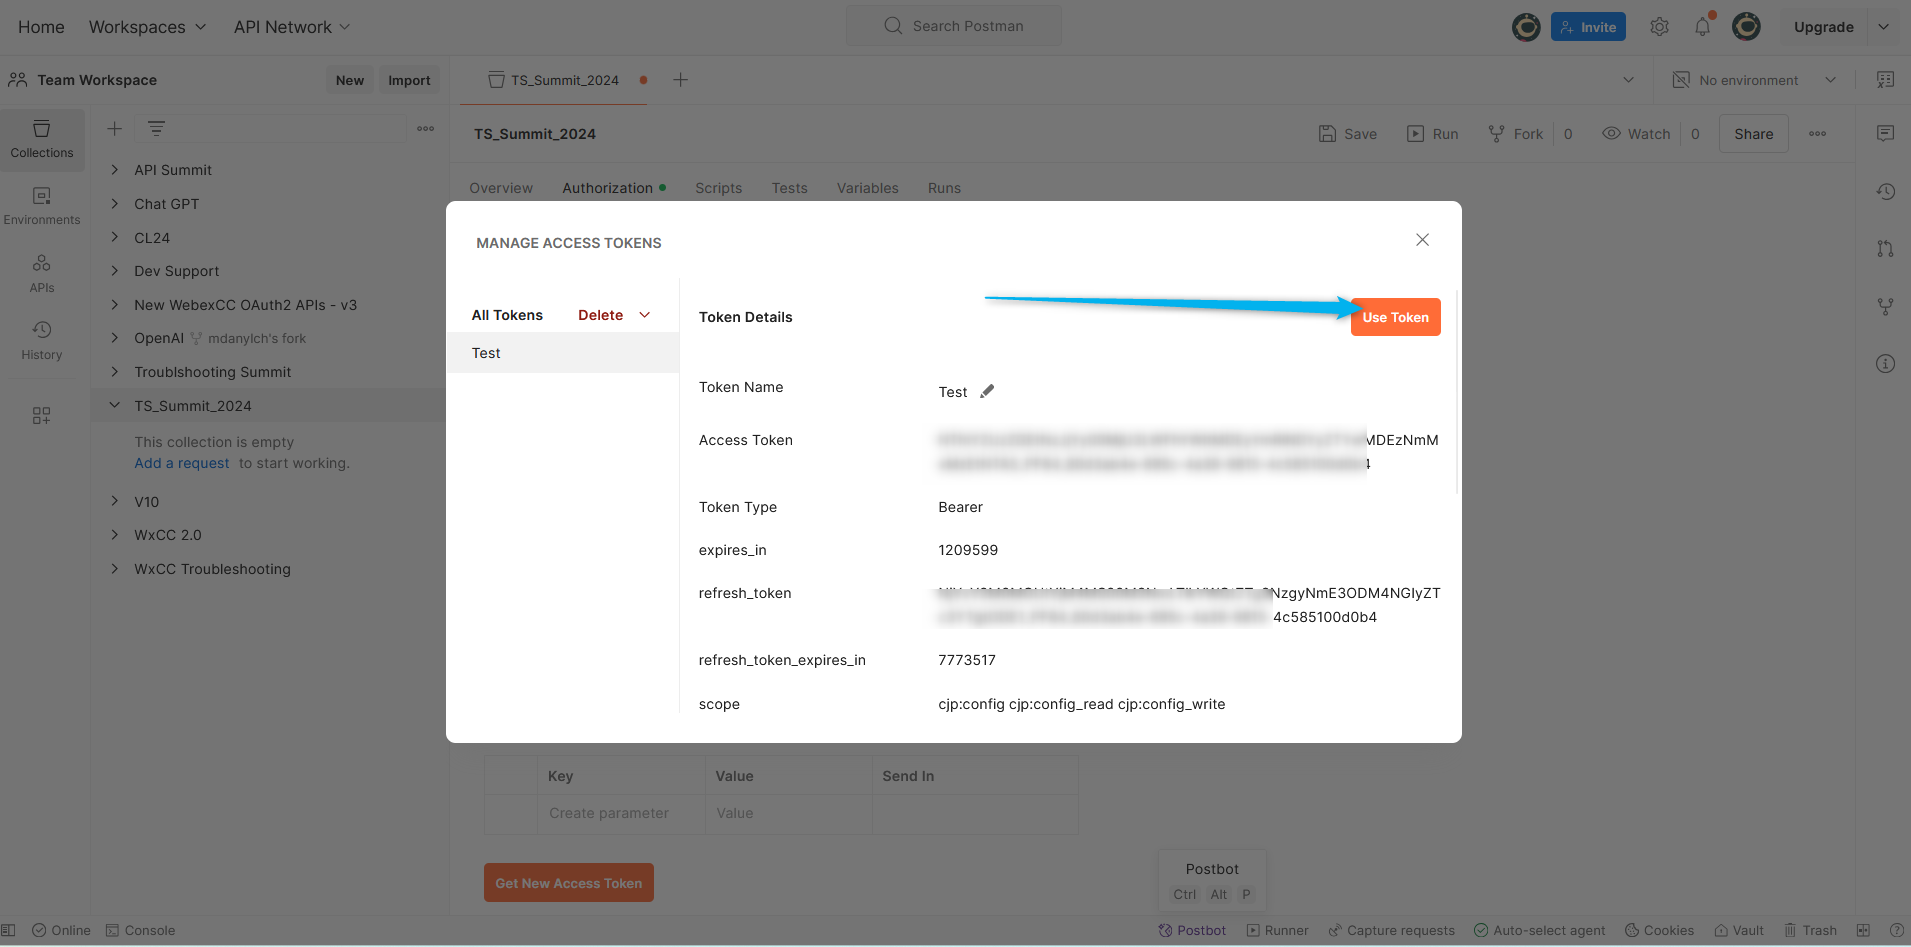This screenshot has height=947, width=1911.
Task: Open the Upgrade dropdown chevron
Action: (1883, 27)
